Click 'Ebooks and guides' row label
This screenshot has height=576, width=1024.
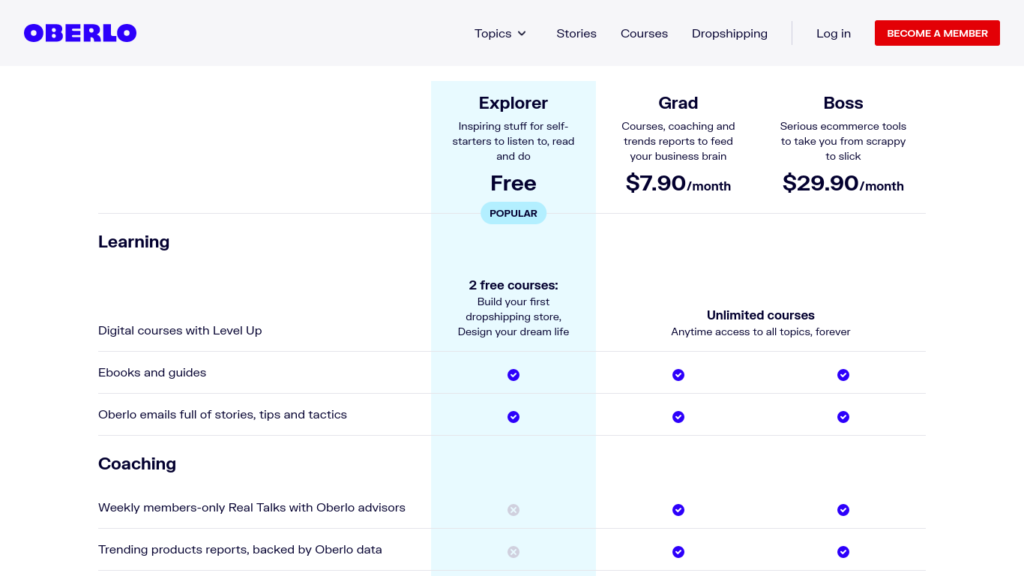pos(152,373)
